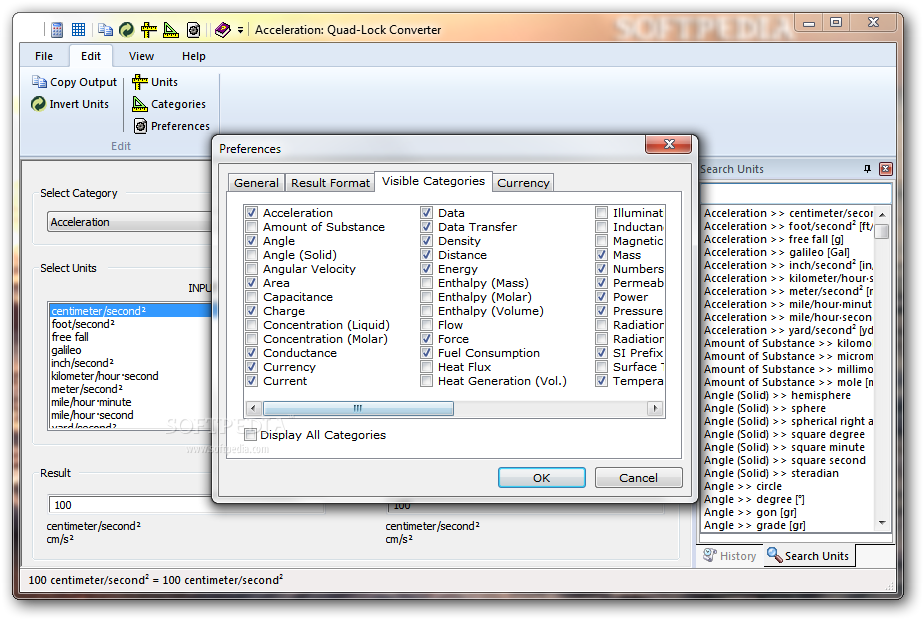Enable Display All Categories checkbox
The height and width of the screenshot is (620, 924).
(x=251, y=435)
